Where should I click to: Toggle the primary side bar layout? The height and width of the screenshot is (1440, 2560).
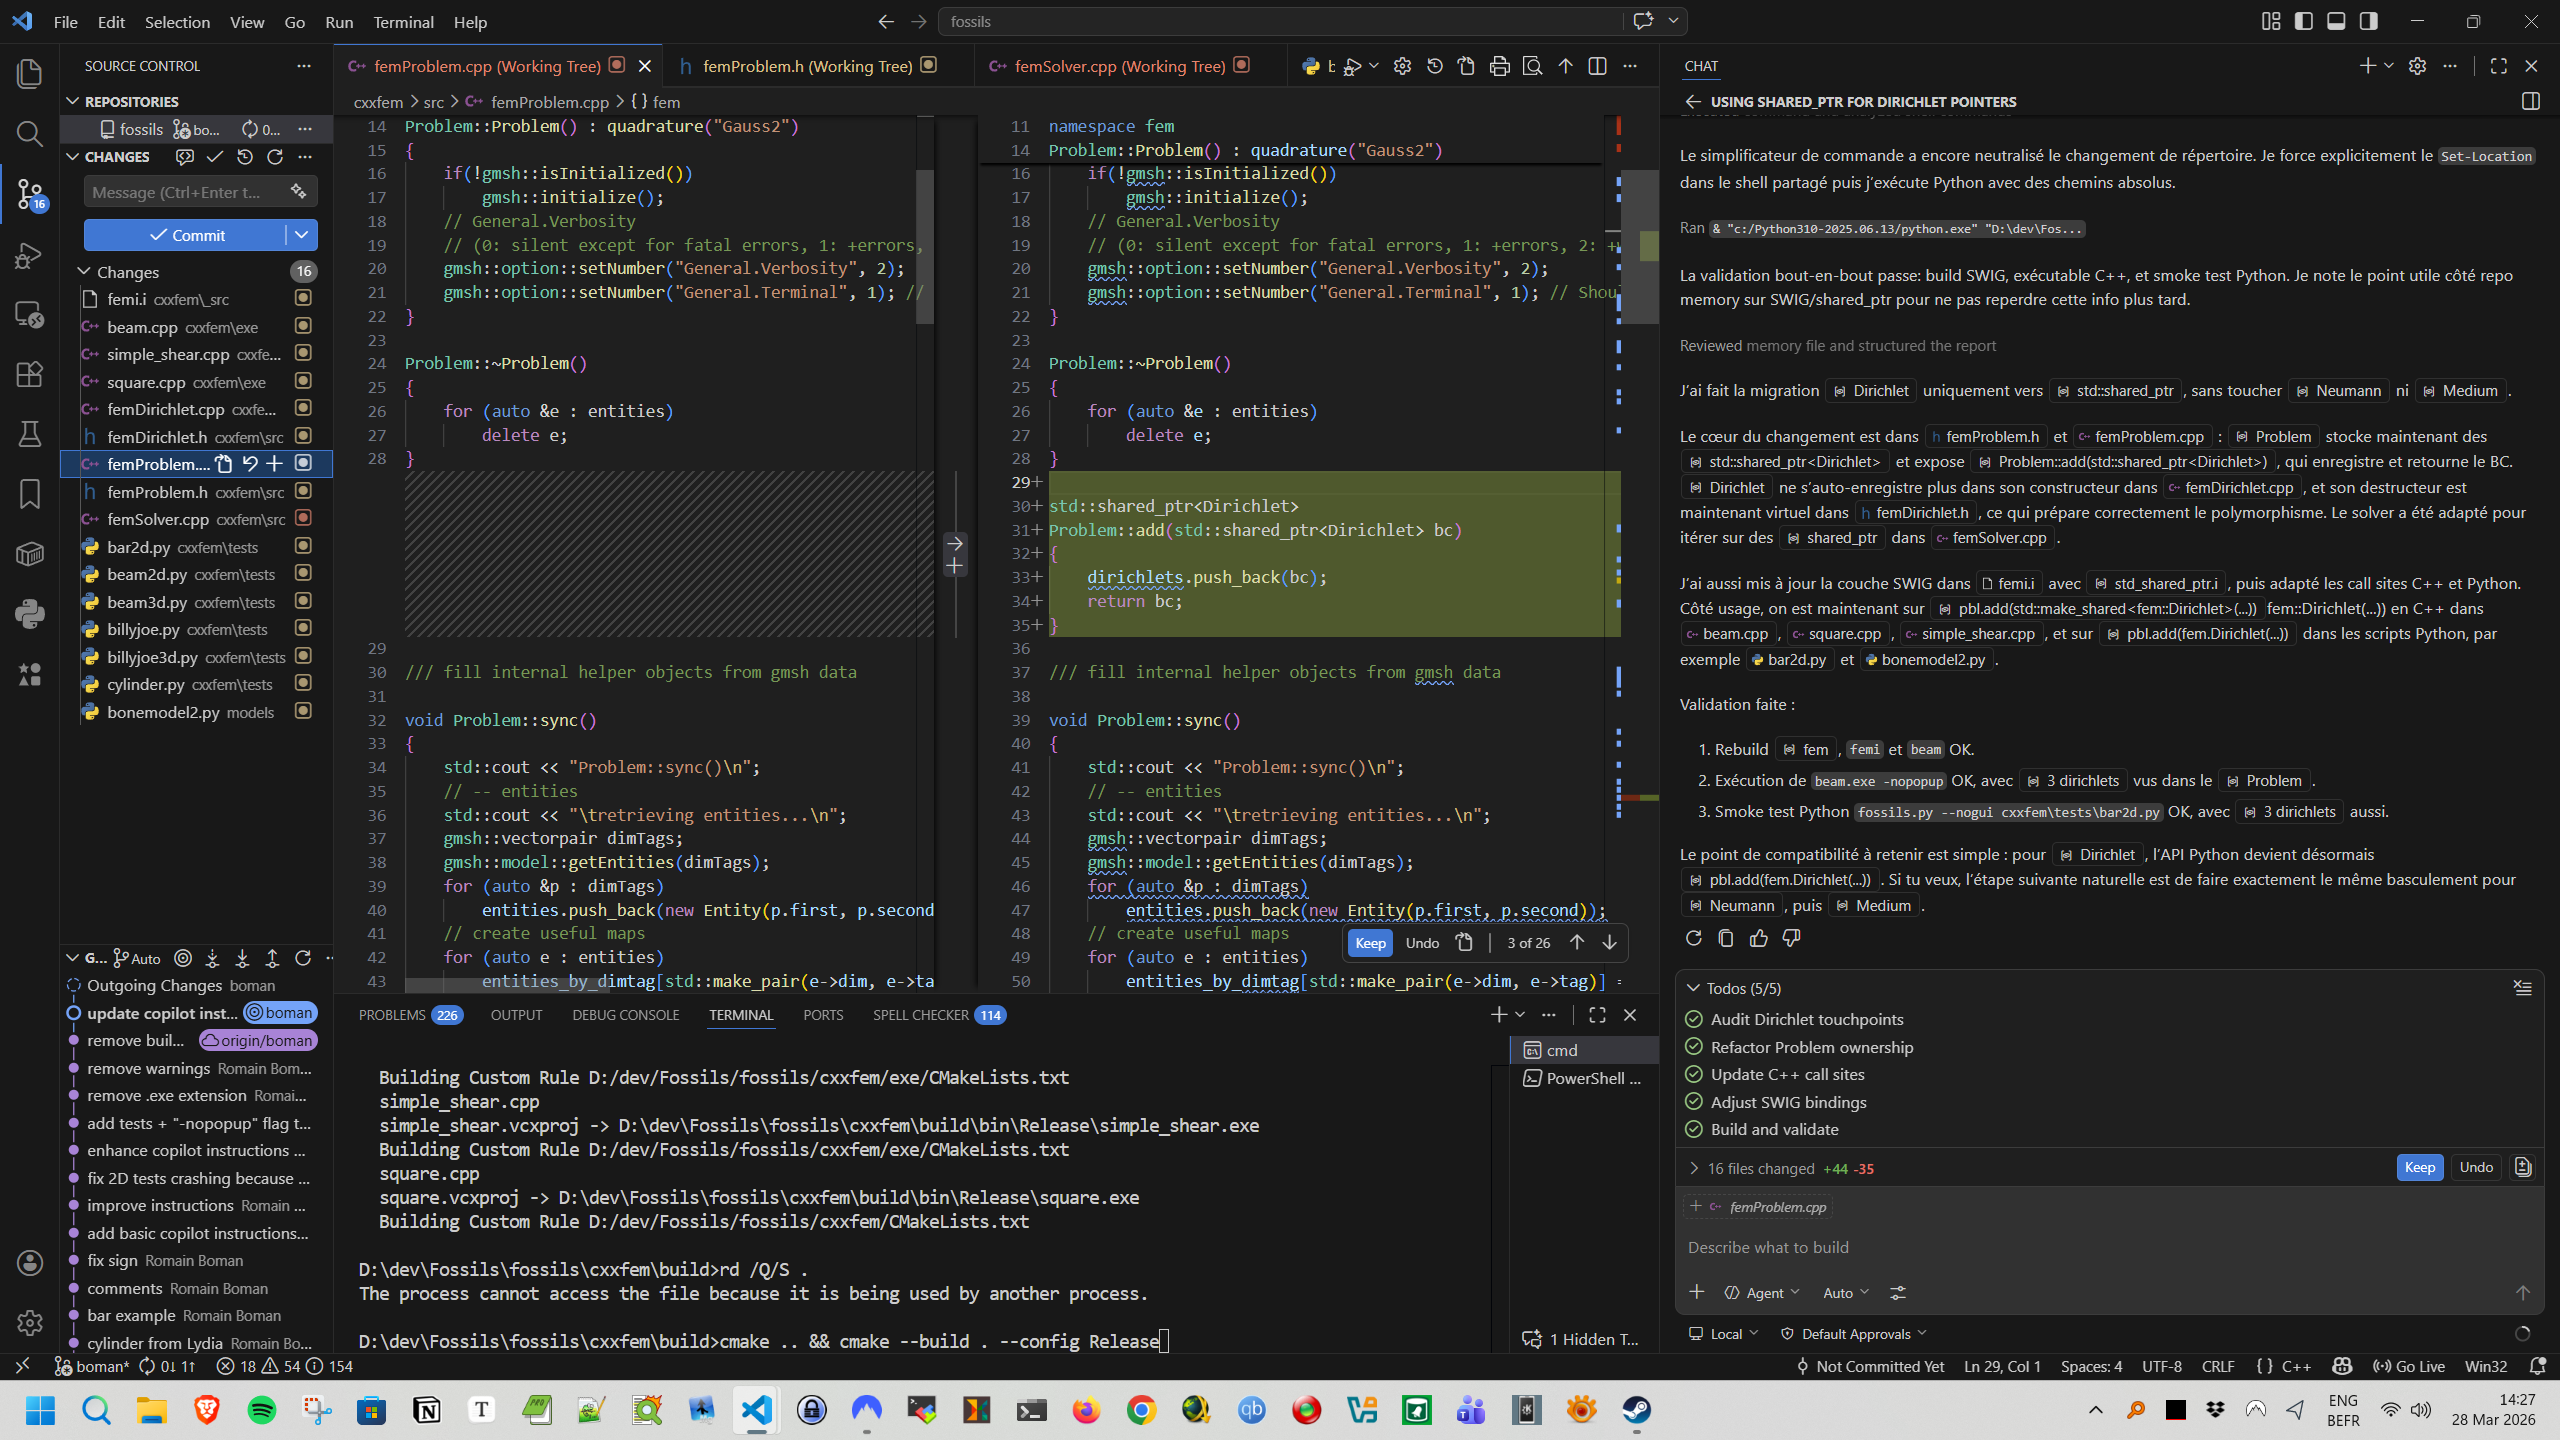pos(2304,21)
